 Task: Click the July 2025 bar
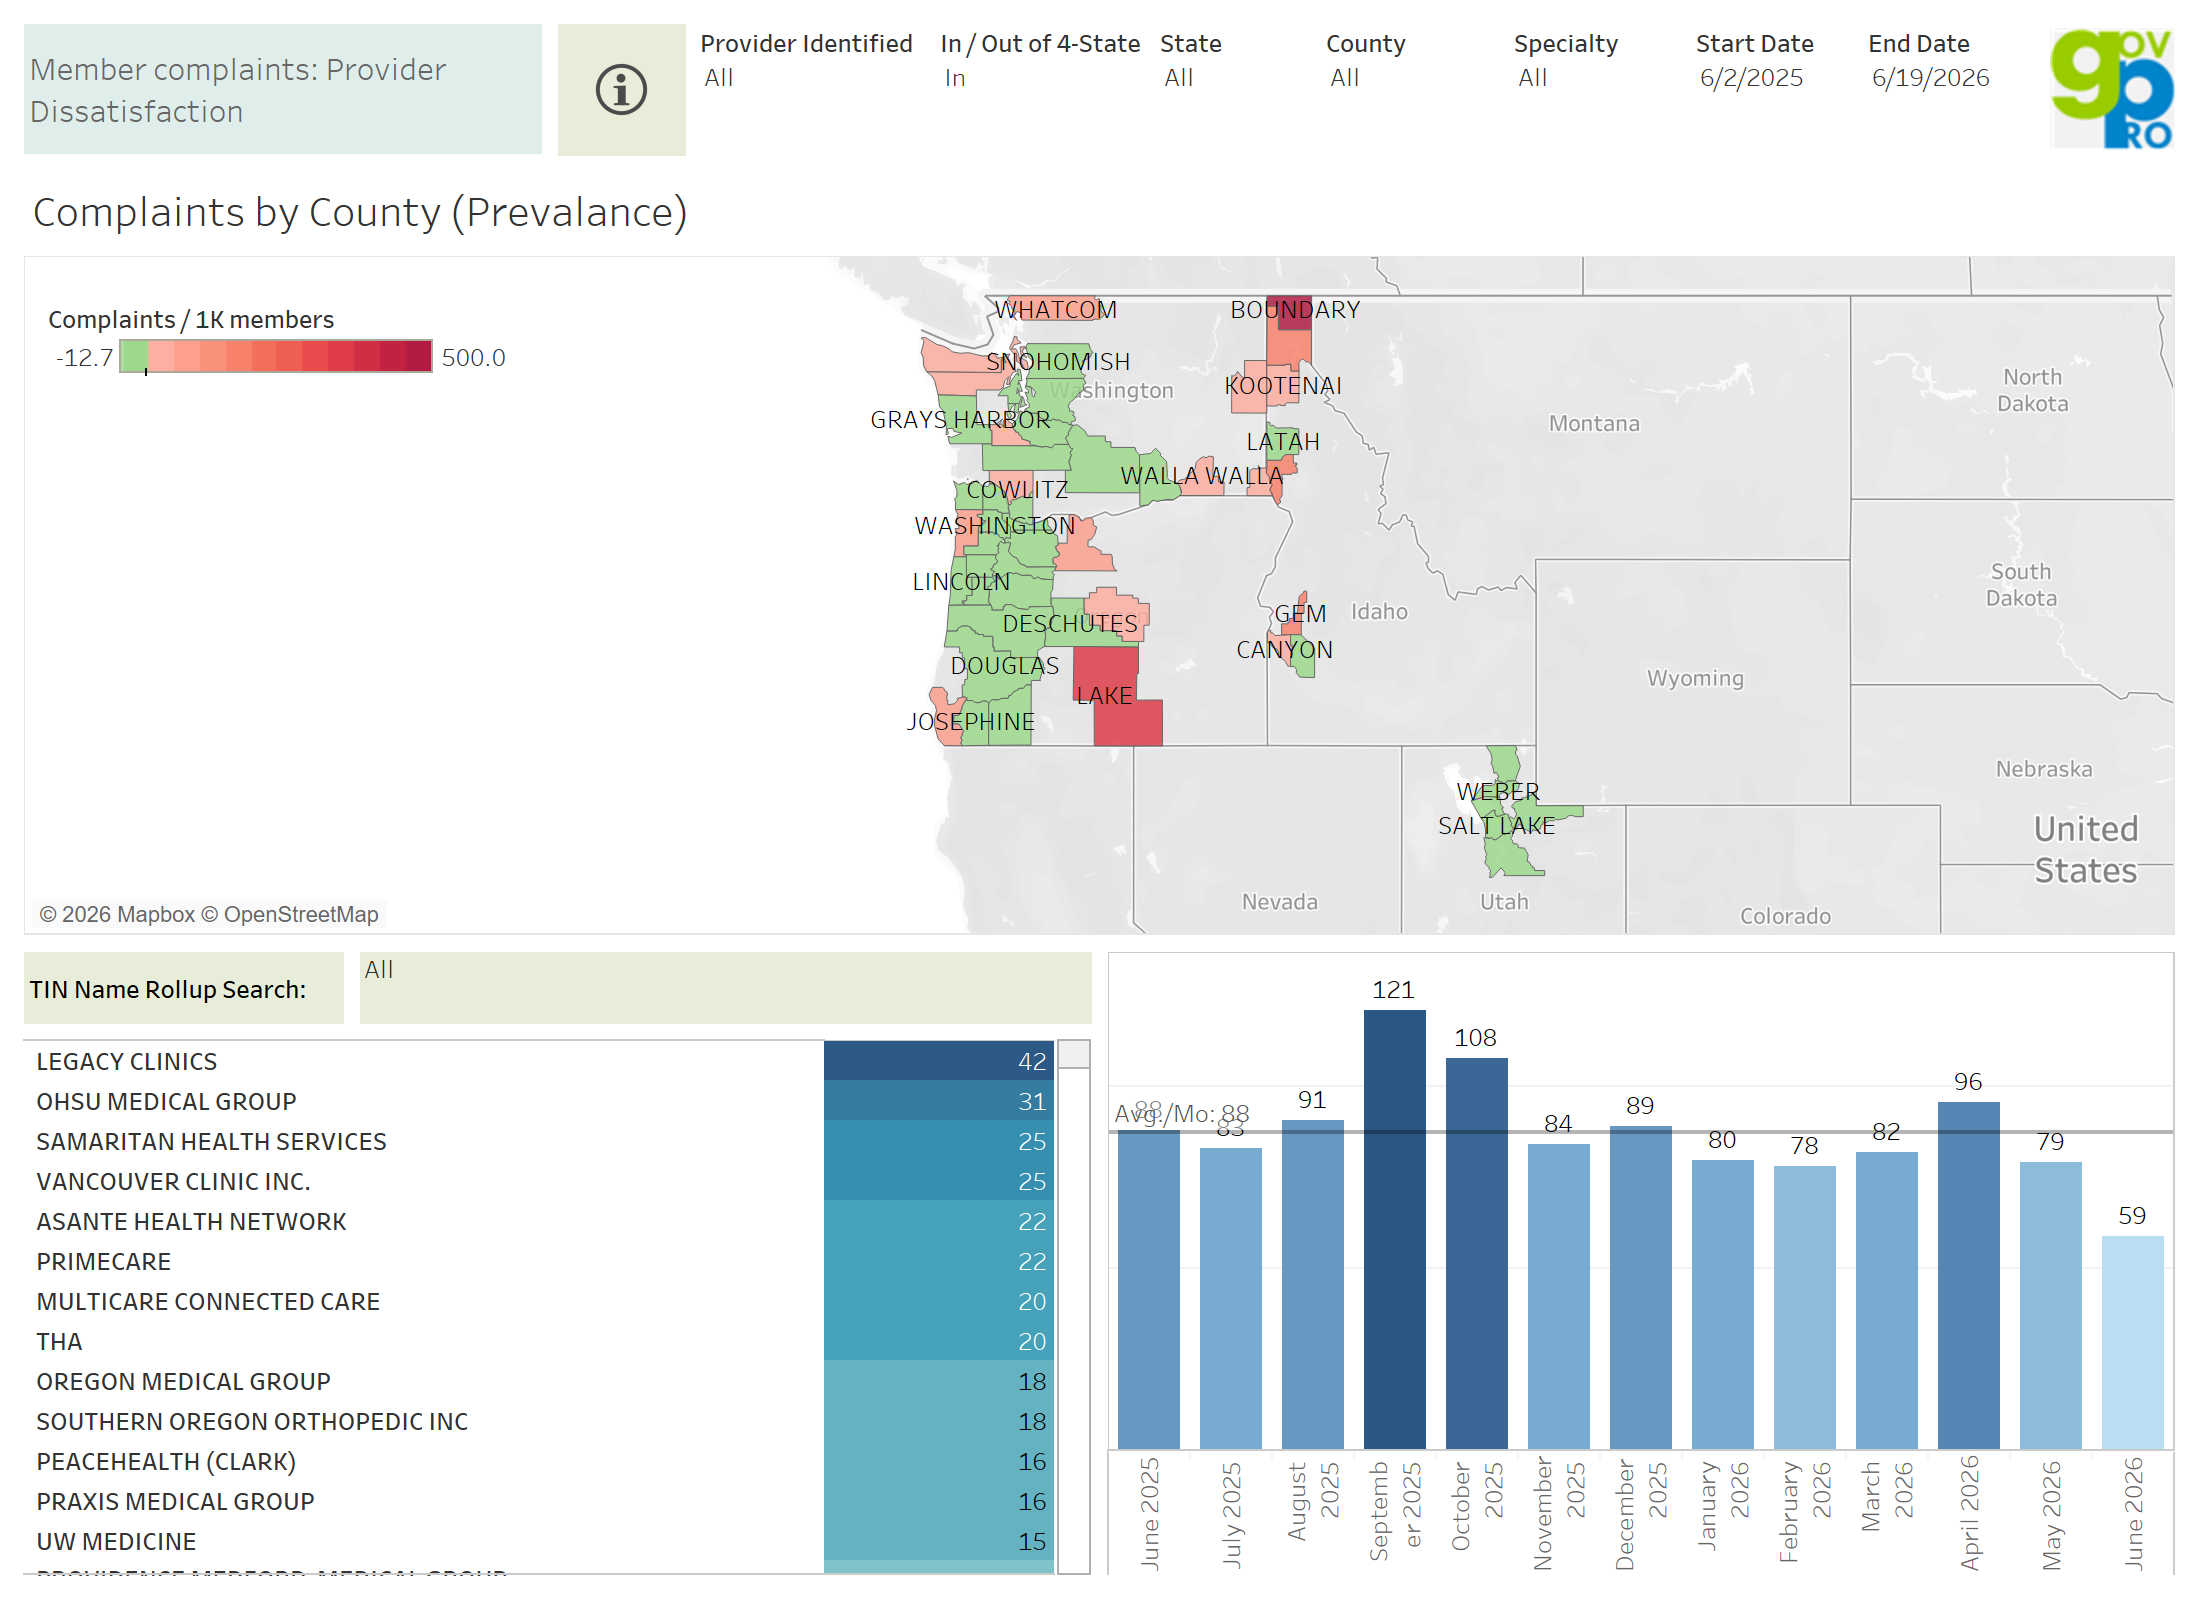click(x=1230, y=1298)
